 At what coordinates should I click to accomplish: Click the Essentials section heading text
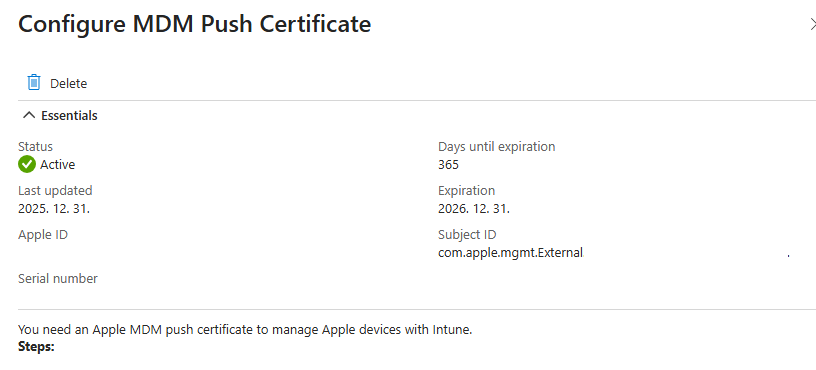click(69, 116)
